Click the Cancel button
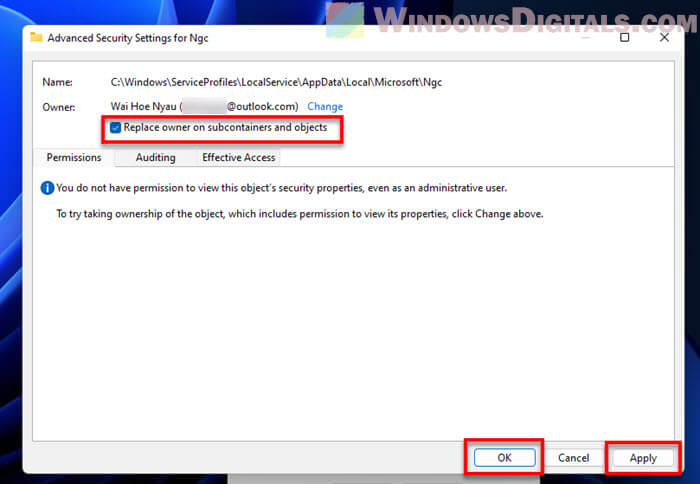700x484 pixels. [574, 458]
